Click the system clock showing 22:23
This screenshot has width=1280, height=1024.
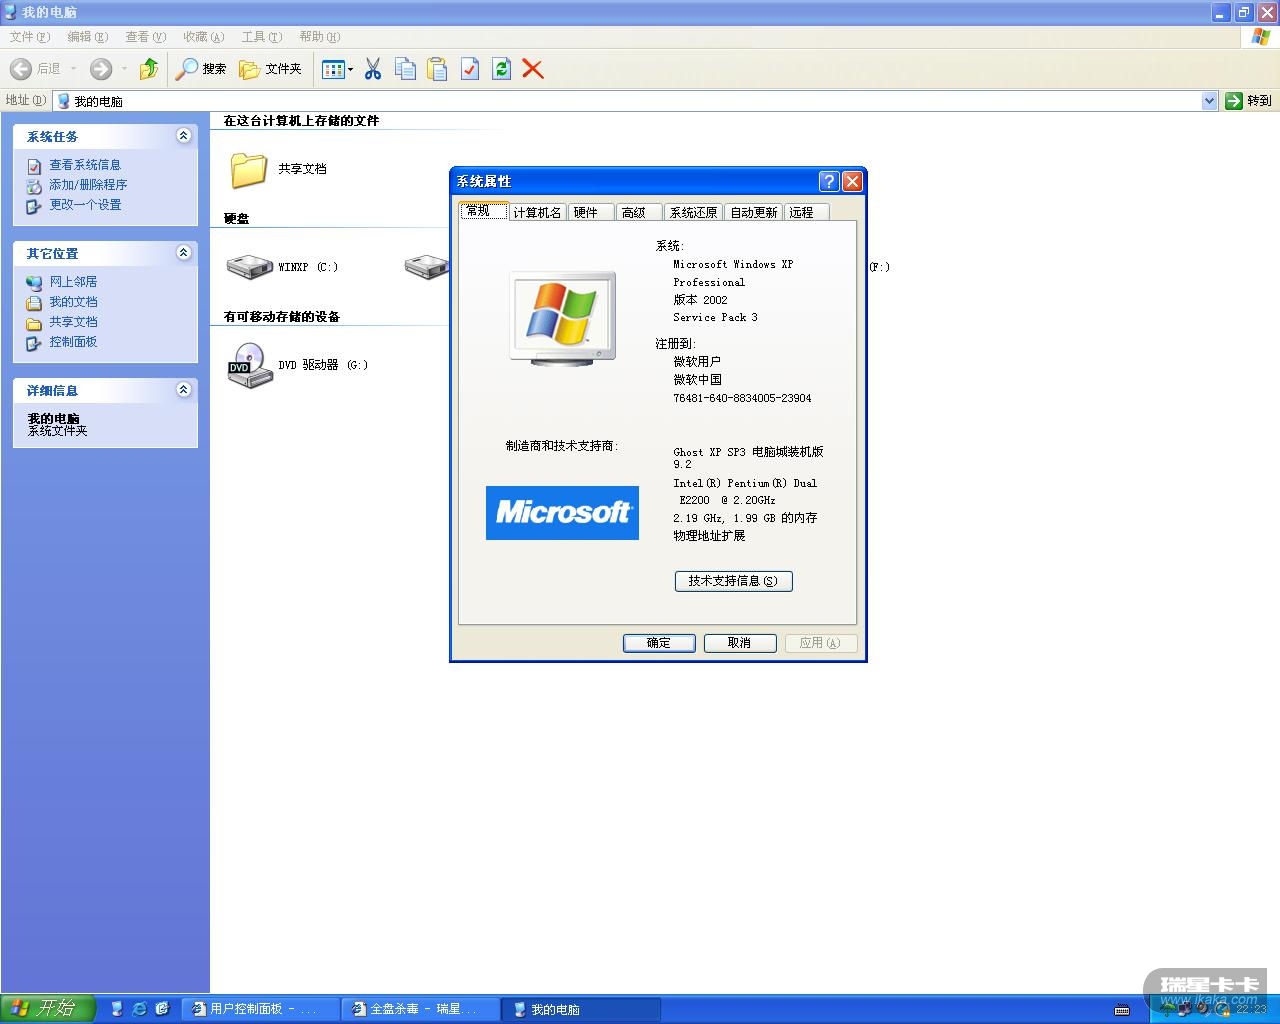pyautogui.click(x=1251, y=1009)
